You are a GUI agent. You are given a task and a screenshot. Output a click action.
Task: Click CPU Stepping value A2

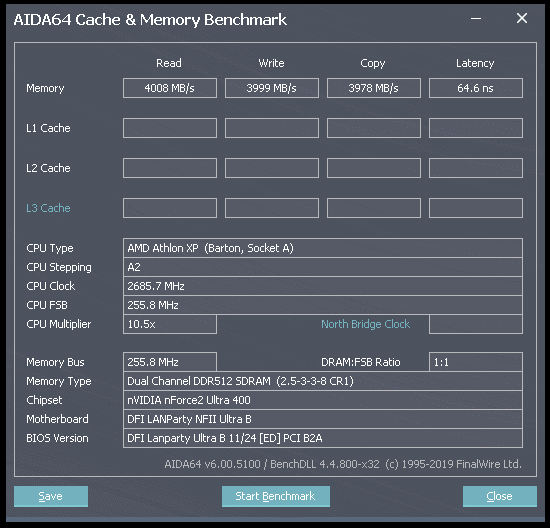[x=323, y=267]
